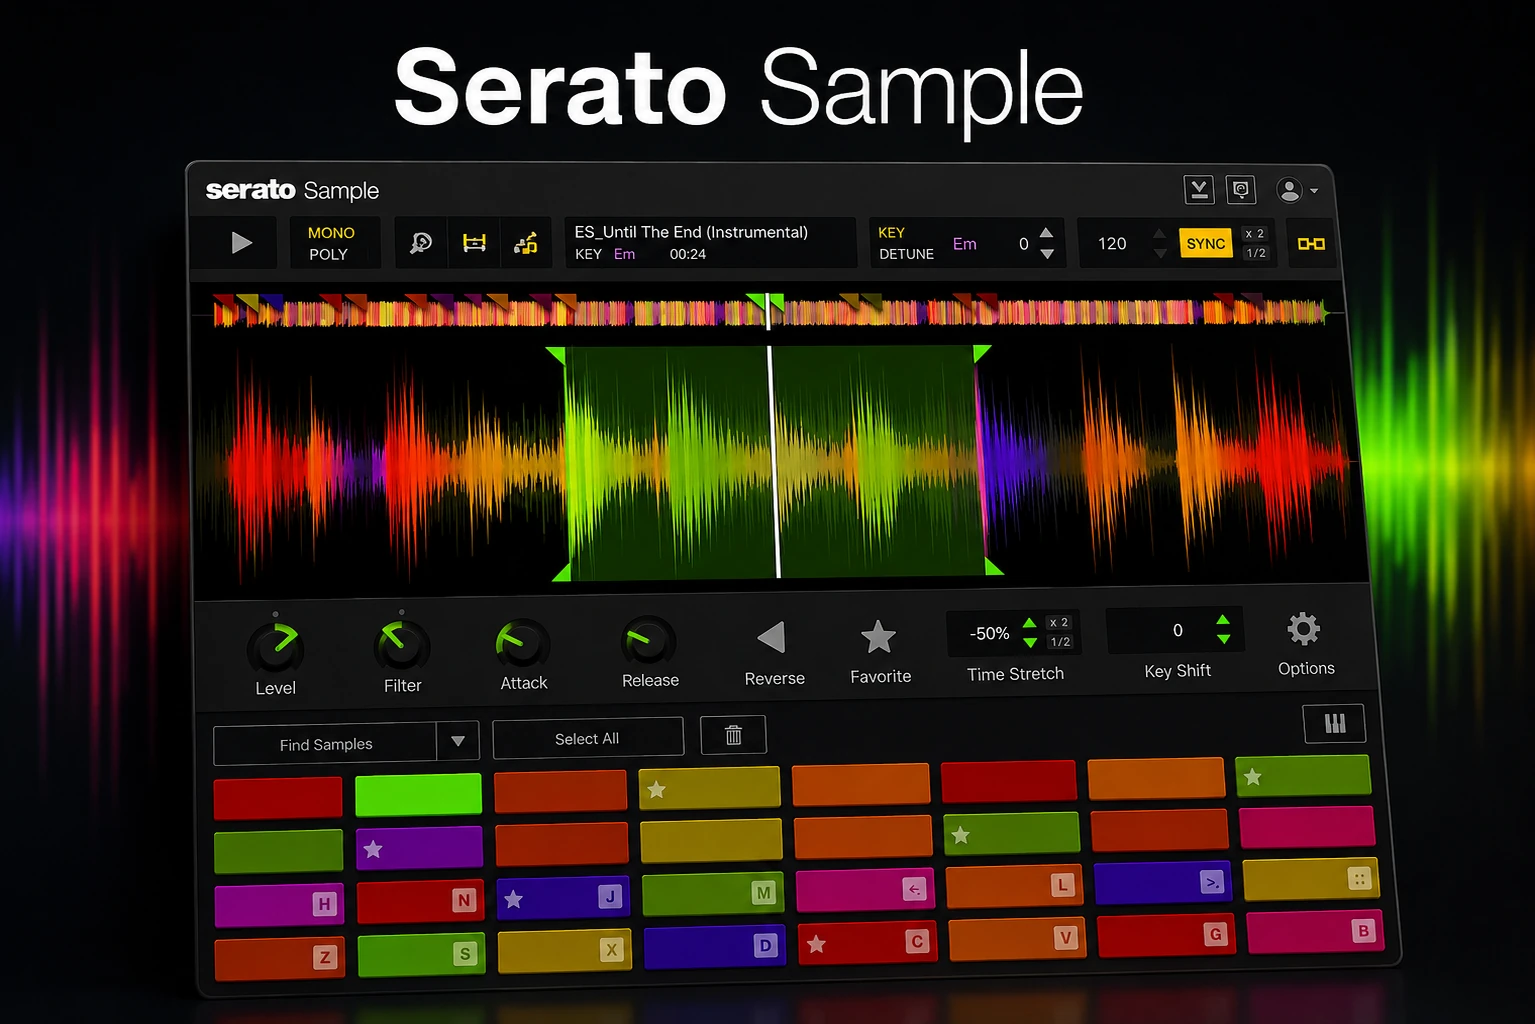
Task: Select the green pad labeled S
Action: point(422,954)
